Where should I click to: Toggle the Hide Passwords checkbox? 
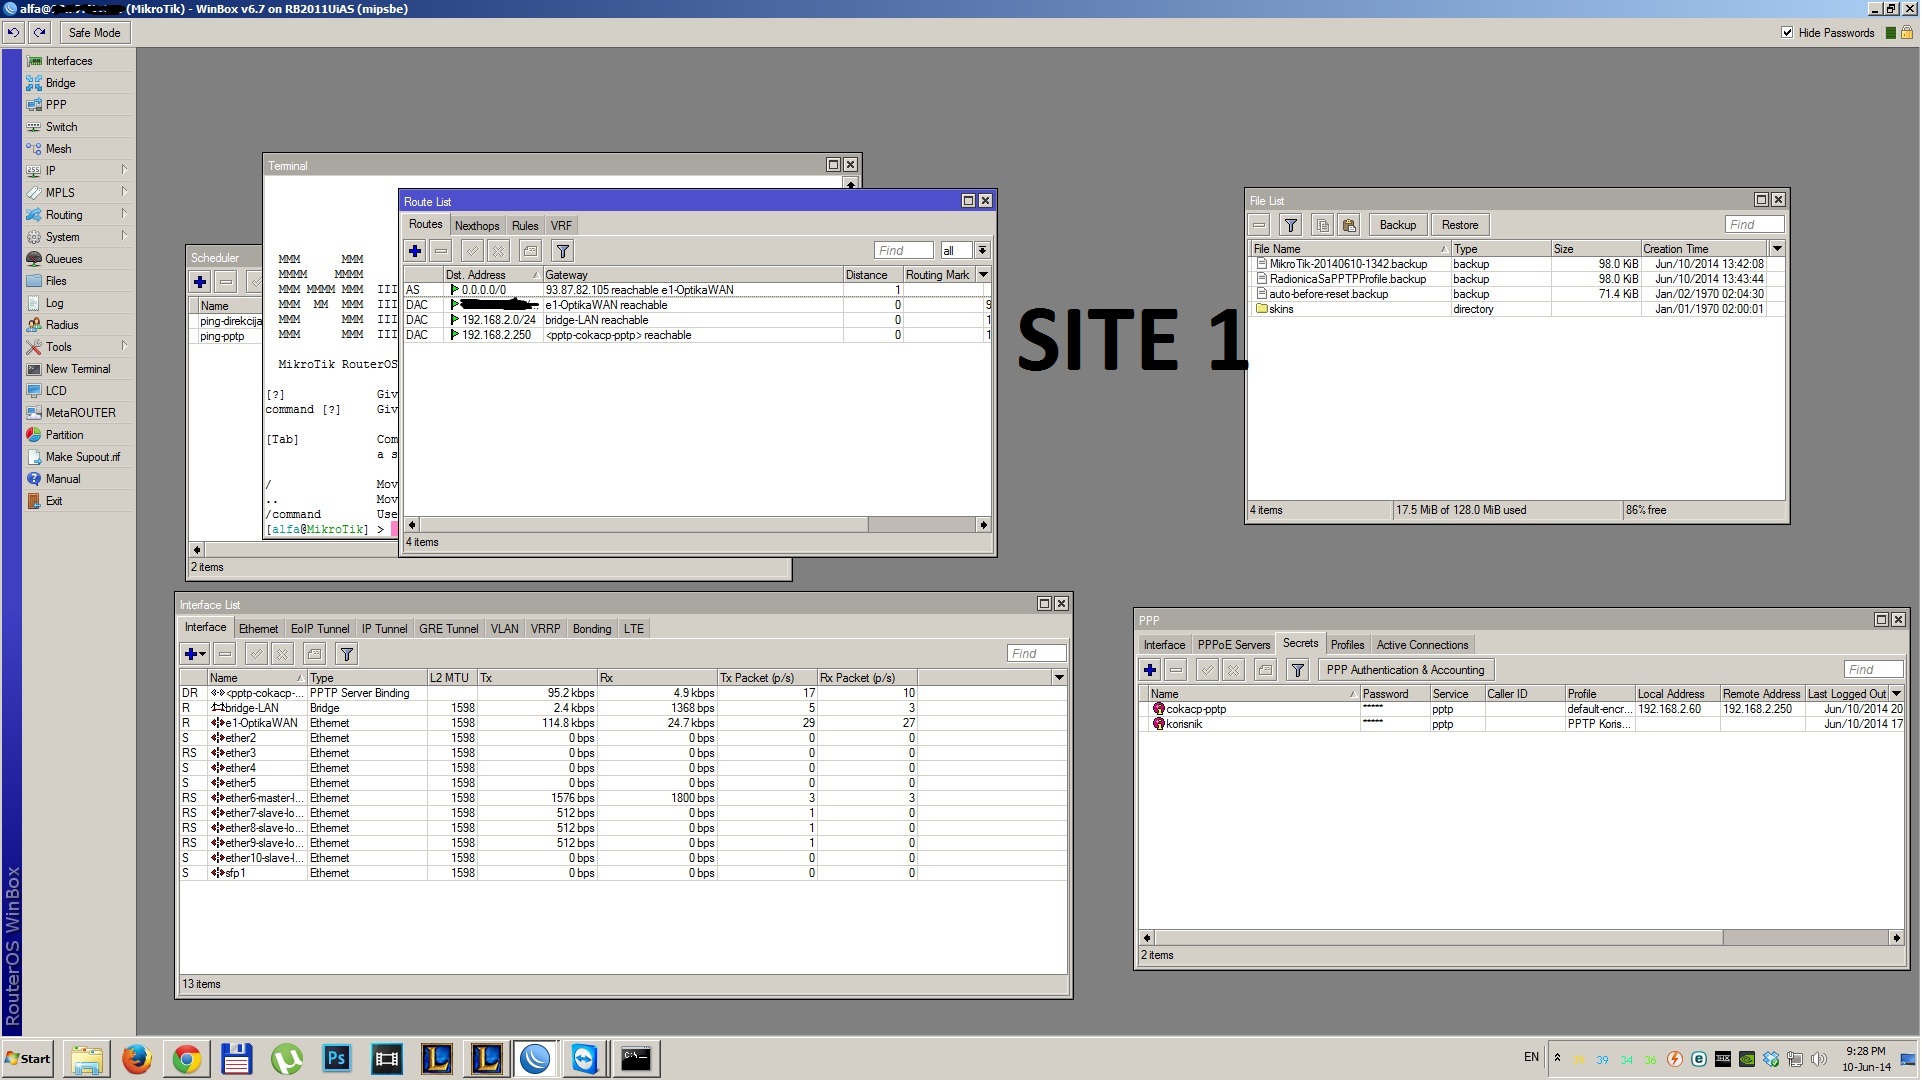(x=1787, y=32)
